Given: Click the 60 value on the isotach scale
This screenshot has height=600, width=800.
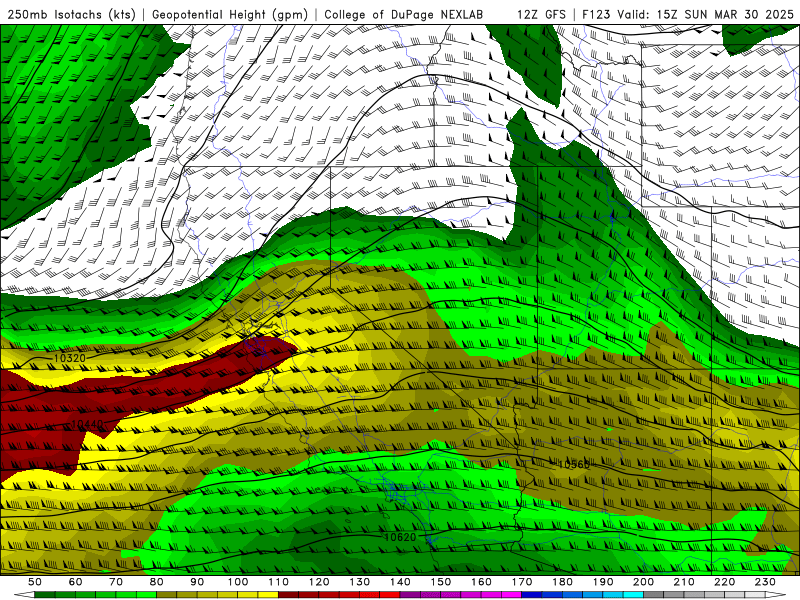Looking at the screenshot, I should coord(76,582).
